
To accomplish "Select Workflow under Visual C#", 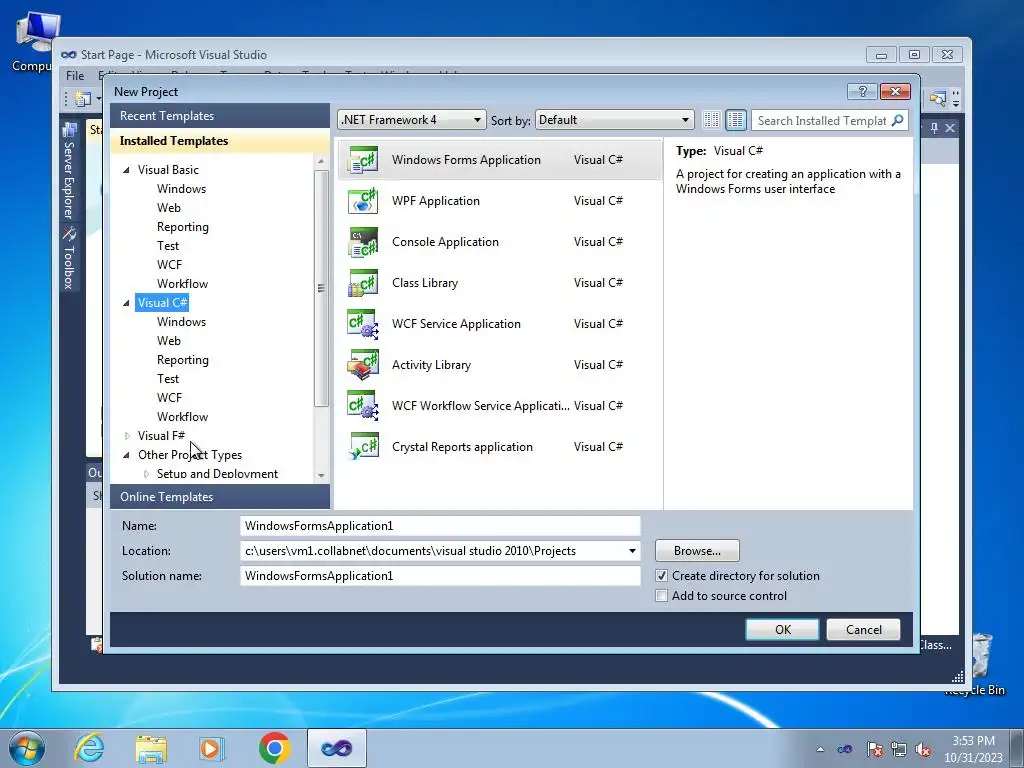I will coord(182,417).
